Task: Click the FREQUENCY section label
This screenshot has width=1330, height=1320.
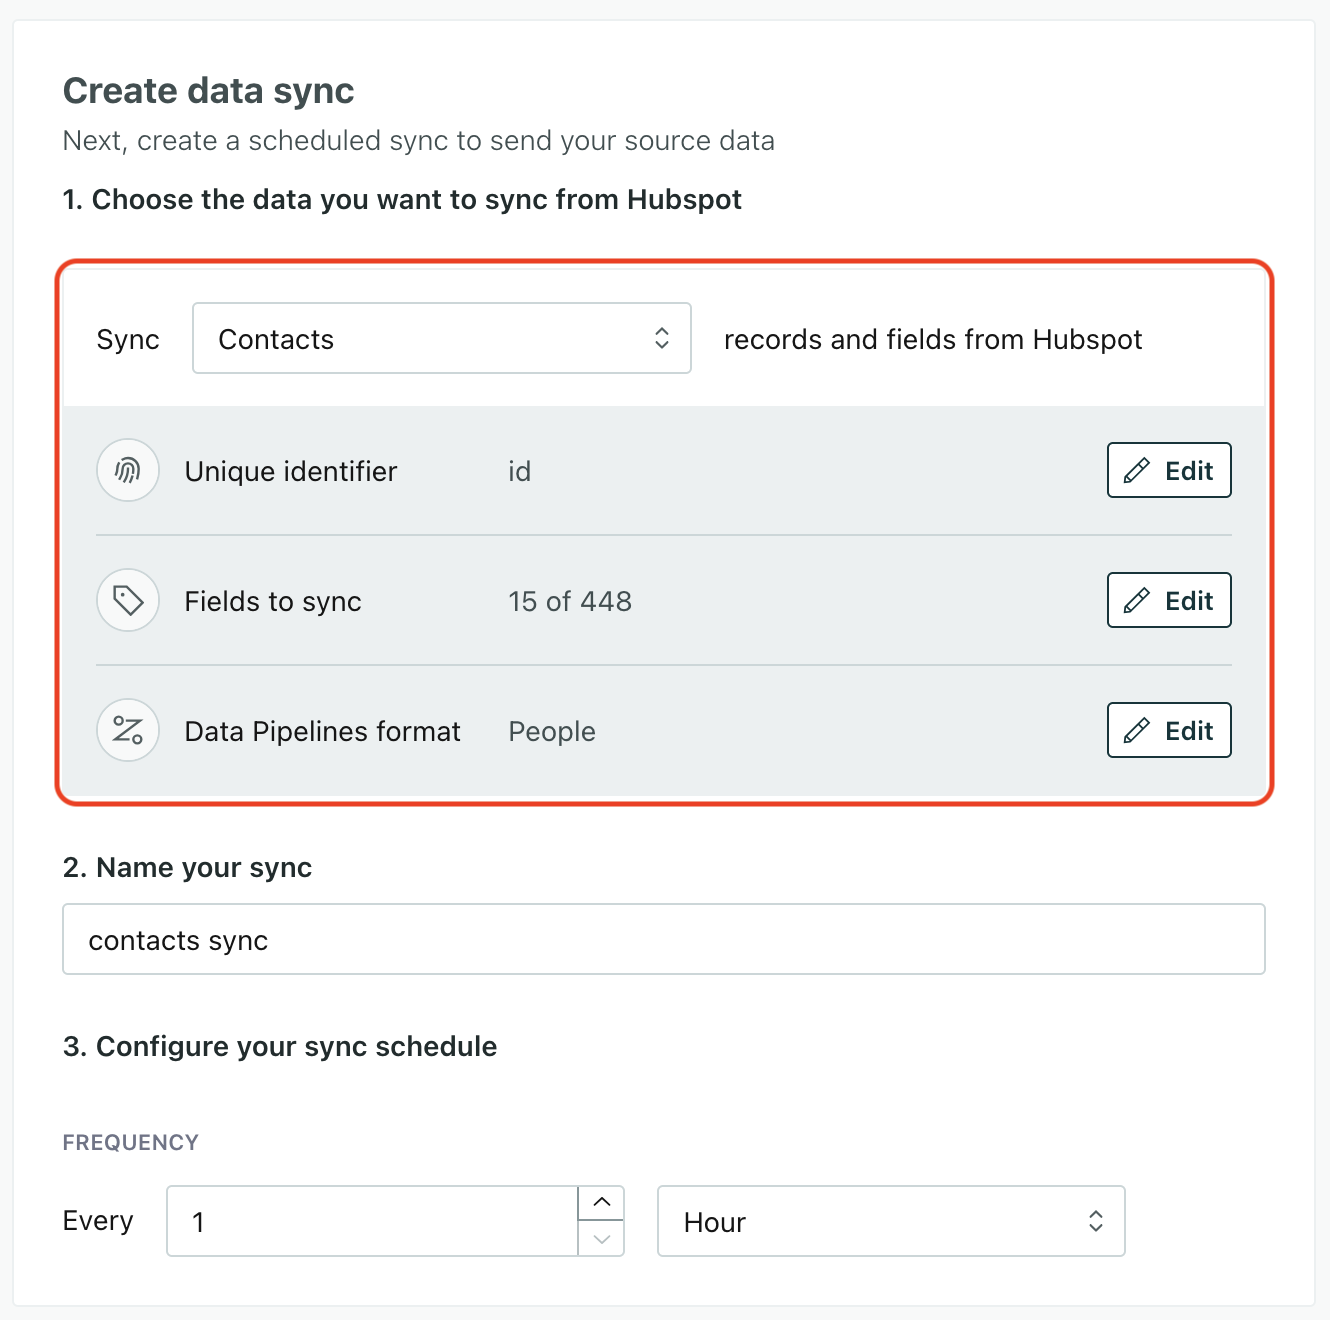Action: point(130,1141)
